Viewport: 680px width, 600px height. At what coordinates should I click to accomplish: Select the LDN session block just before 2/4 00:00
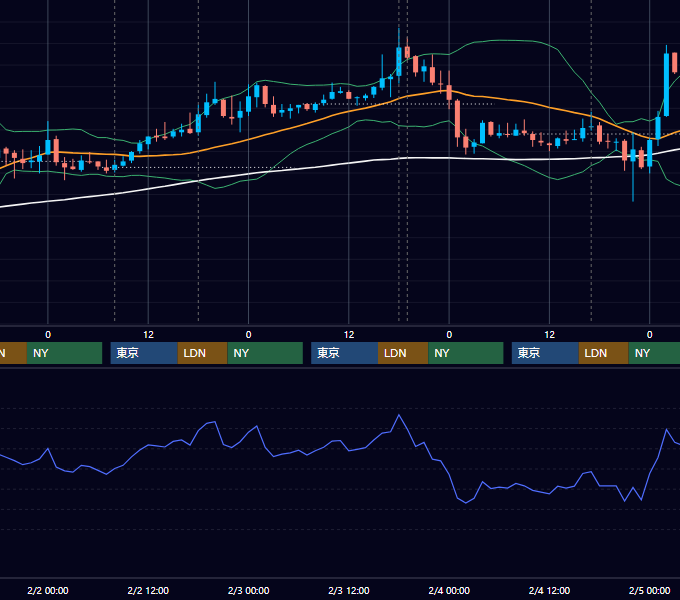pyautogui.click(x=403, y=353)
